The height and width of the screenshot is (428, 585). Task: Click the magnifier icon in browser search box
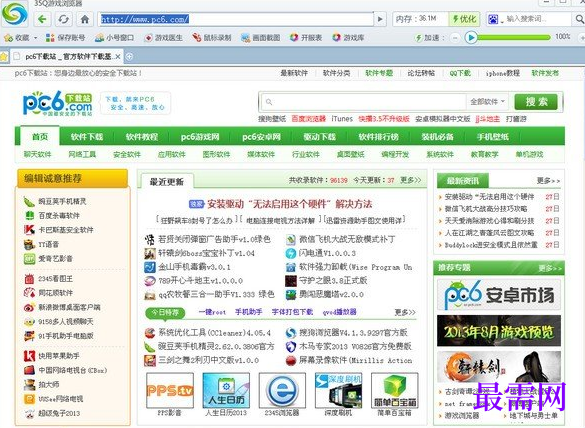click(x=579, y=19)
